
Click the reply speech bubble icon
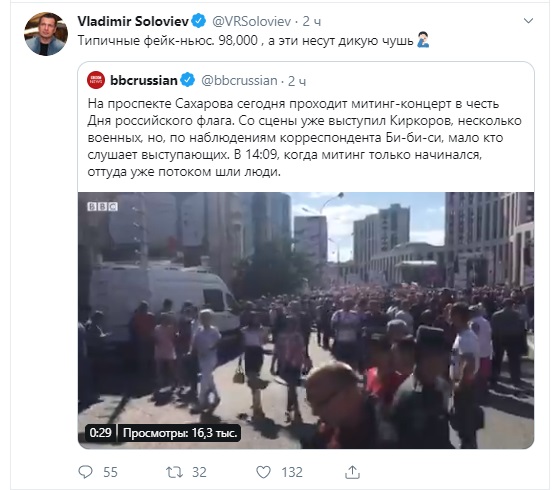point(85,472)
